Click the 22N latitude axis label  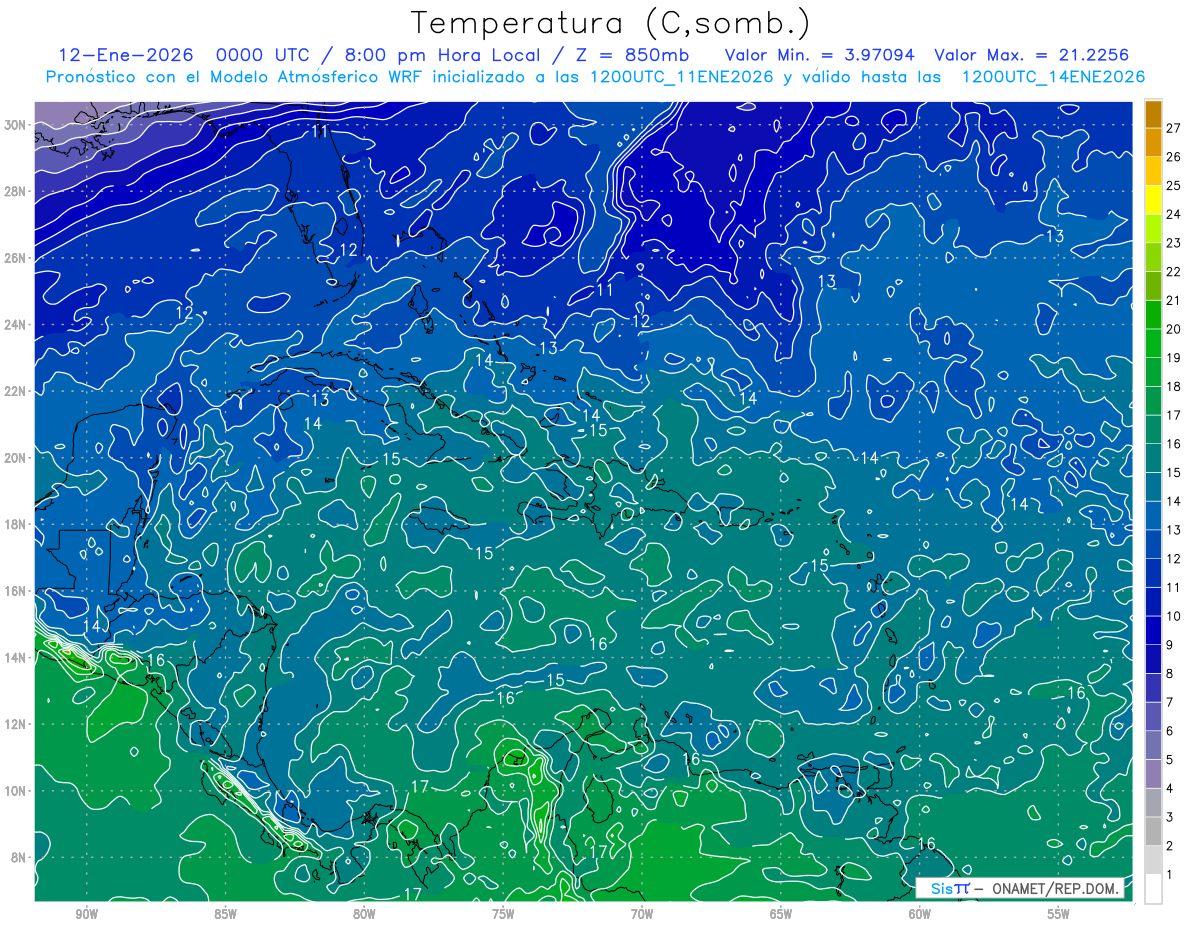pos(17,391)
